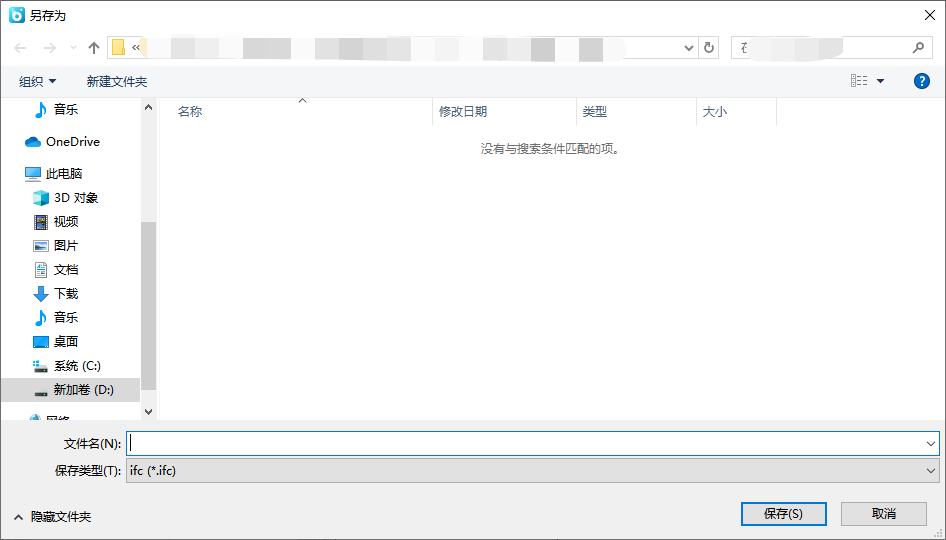Expand the 文件名 history dropdown
This screenshot has height=540, width=946.
coord(930,443)
